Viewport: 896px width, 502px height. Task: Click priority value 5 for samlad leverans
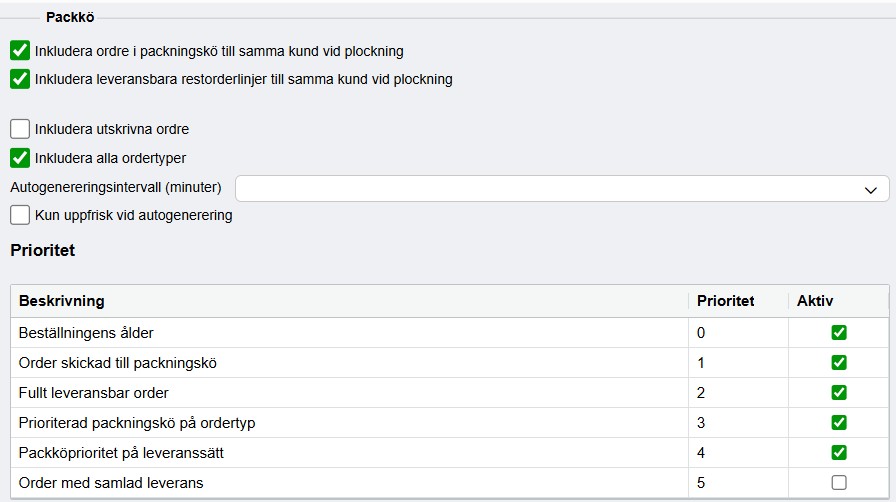click(x=701, y=483)
